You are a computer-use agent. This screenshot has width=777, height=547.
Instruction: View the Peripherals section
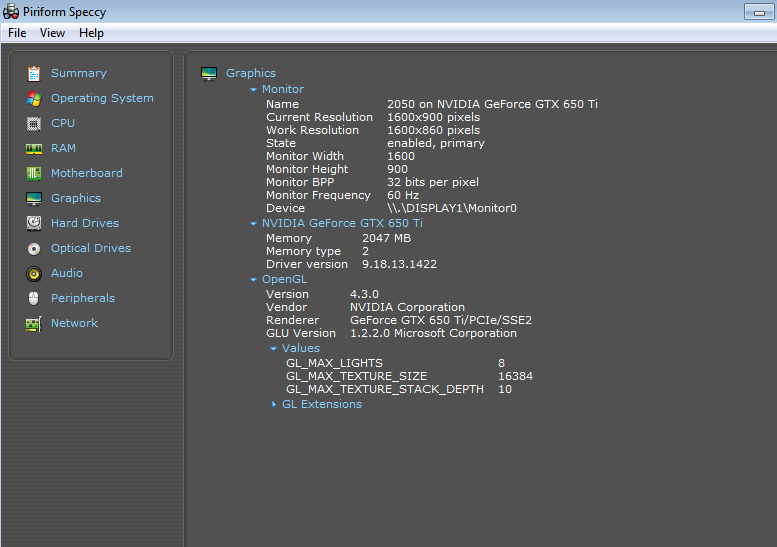point(83,298)
